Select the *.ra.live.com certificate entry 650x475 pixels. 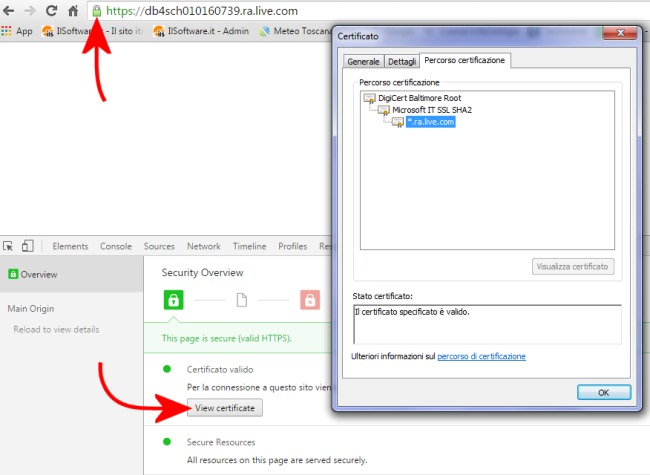(x=431, y=122)
